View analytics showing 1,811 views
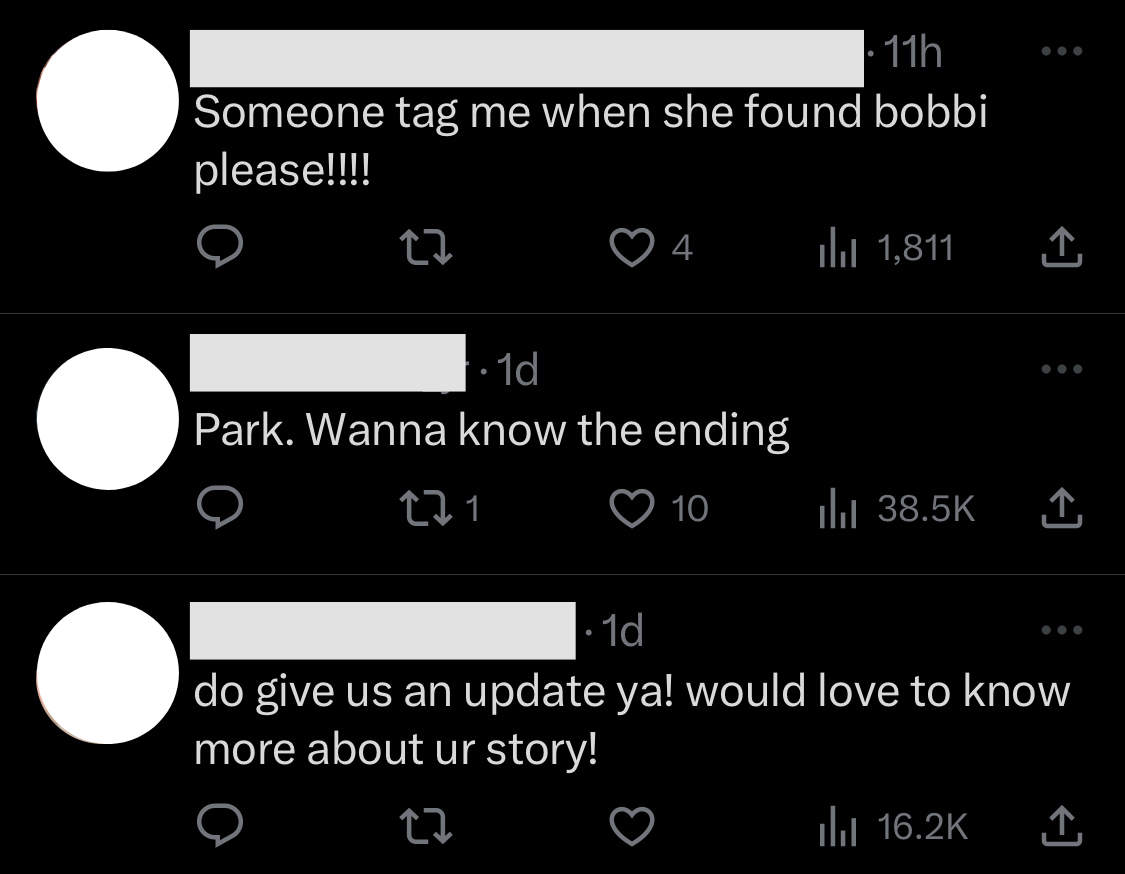This screenshot has height=874, width=1125. tap(886, 248)
